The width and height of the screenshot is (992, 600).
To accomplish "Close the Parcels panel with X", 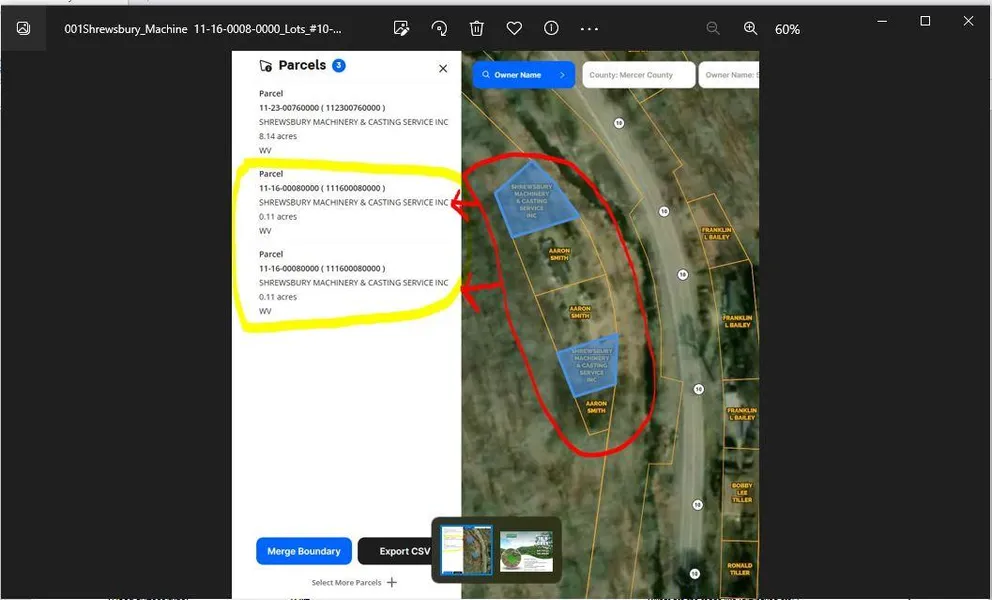I will coord(443,68).
